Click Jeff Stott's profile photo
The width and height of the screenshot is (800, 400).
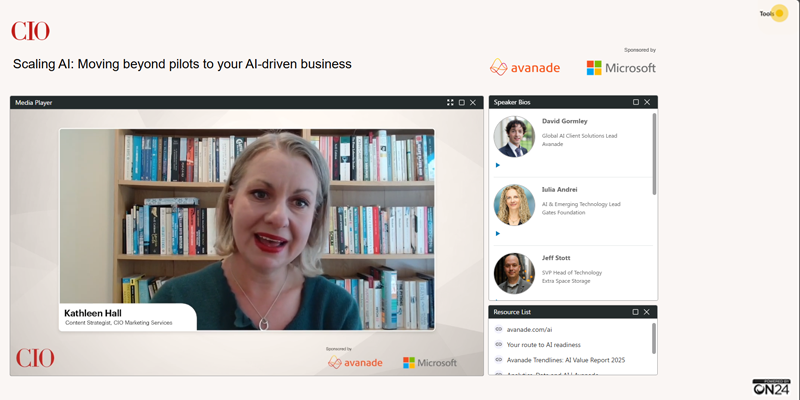(x=514, y=273)
